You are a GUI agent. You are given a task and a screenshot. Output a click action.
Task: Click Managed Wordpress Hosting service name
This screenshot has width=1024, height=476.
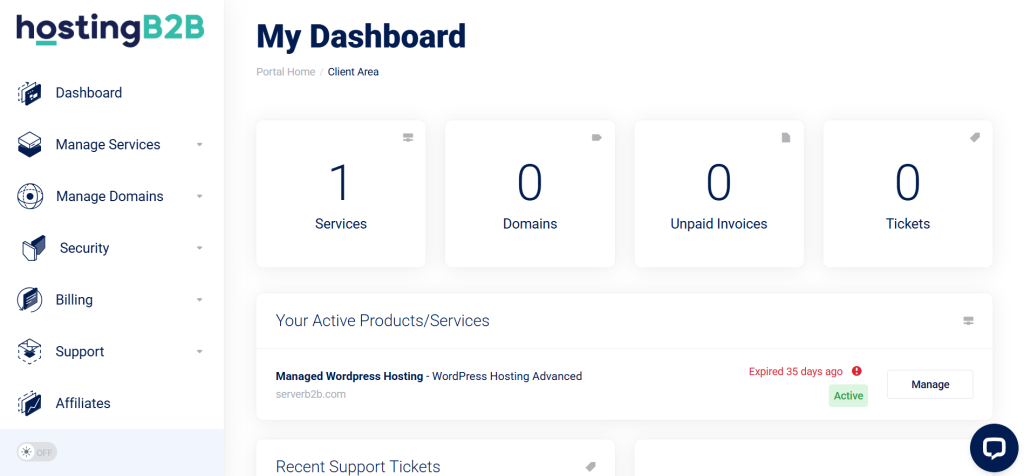tap(349, 376)
